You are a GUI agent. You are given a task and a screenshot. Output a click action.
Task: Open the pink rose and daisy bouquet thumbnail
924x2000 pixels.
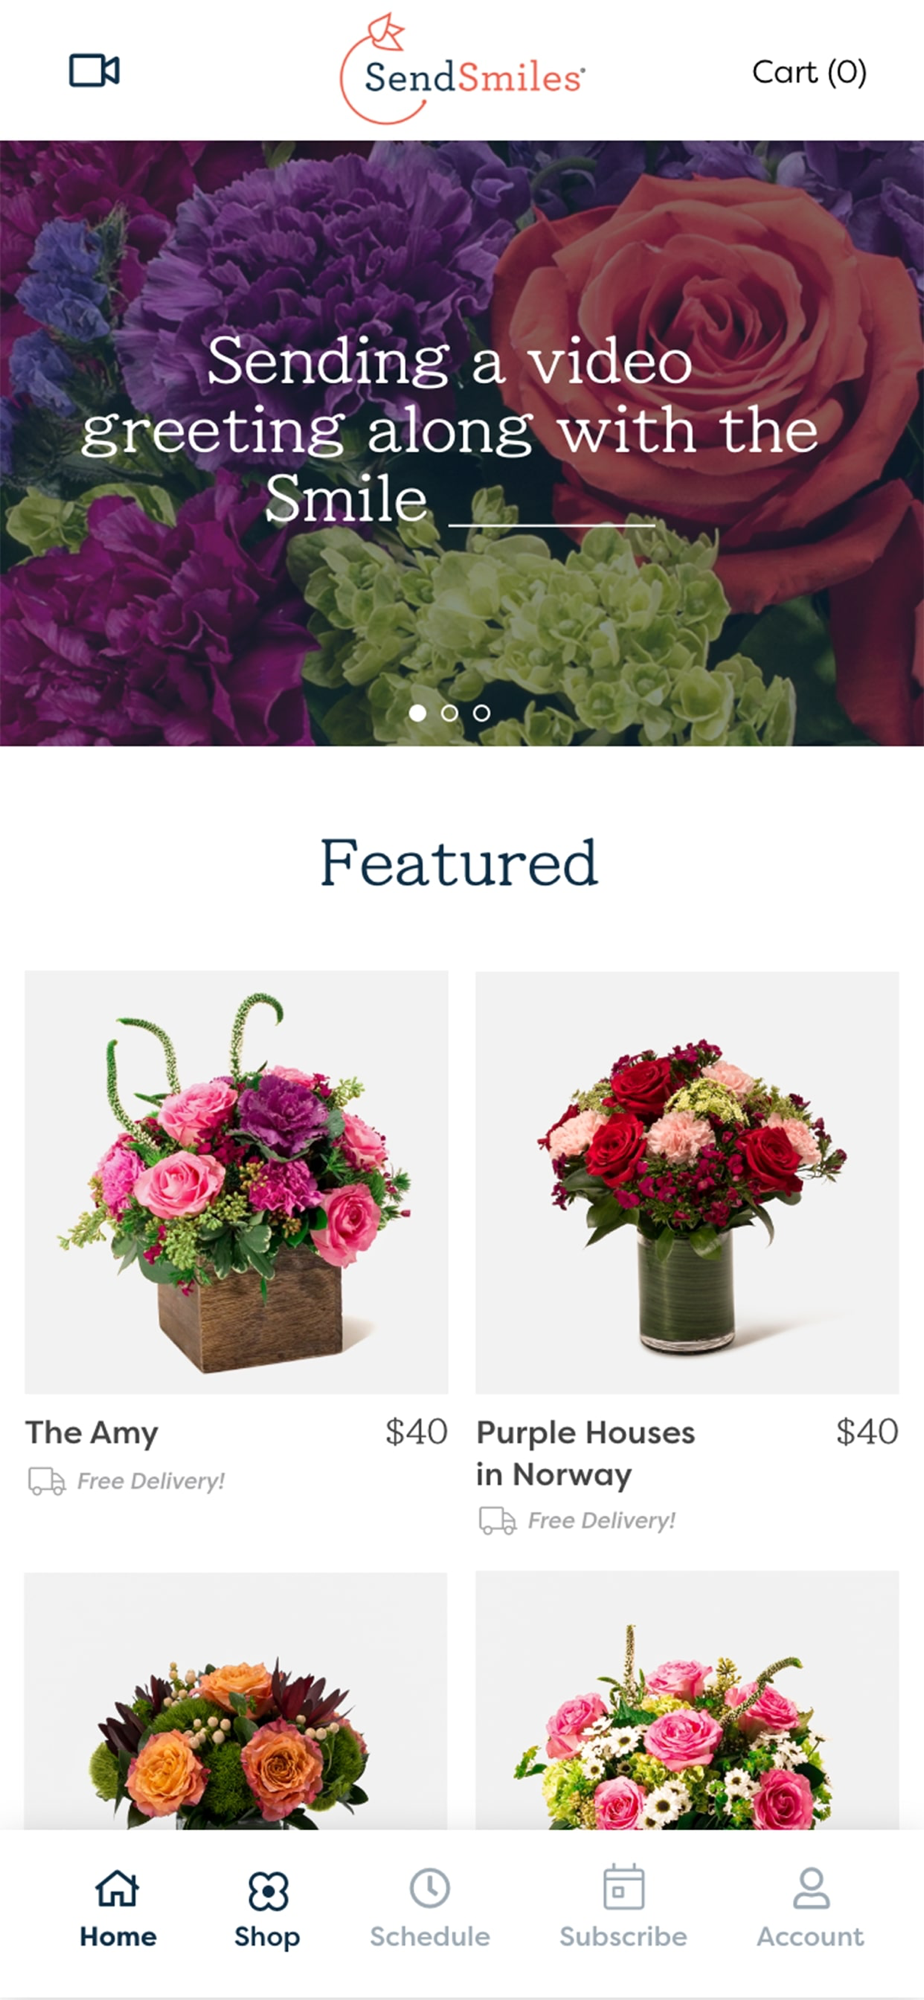coord(687,1701)
